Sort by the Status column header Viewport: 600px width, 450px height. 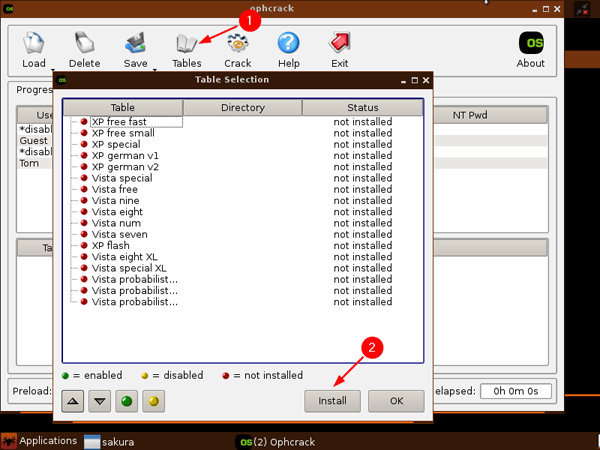[x=362, y=107]
